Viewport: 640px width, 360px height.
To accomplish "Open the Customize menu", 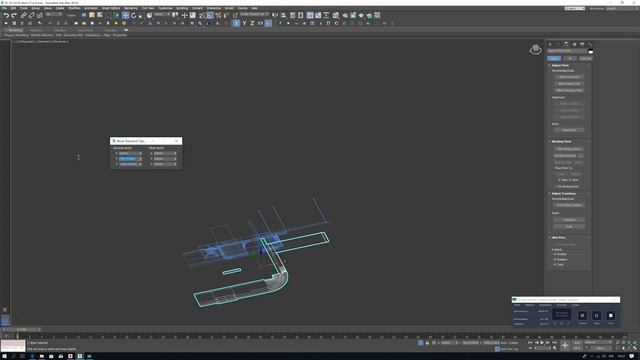I will pyautogui.click(x=165, y=8).
